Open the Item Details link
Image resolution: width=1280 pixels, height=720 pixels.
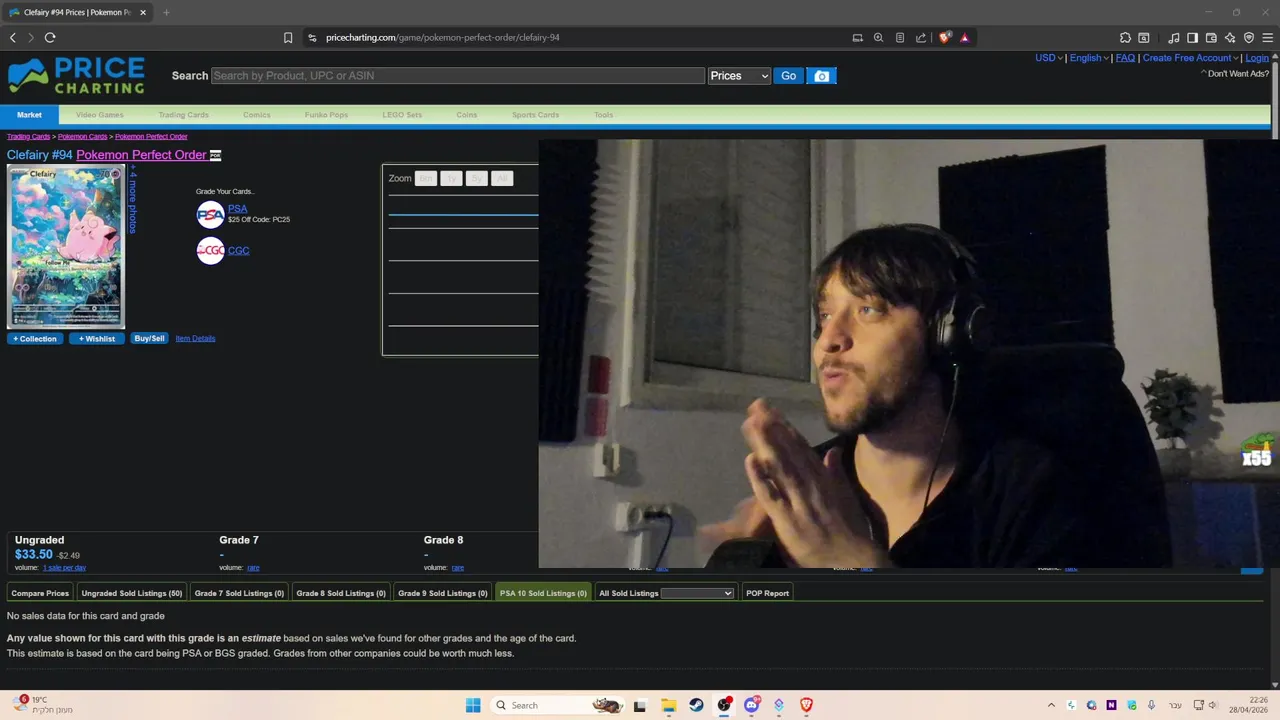(195, 339)
